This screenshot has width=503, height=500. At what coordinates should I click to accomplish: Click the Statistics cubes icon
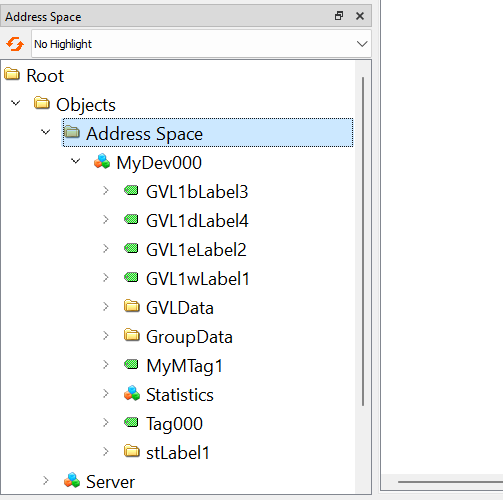[132, 394]
